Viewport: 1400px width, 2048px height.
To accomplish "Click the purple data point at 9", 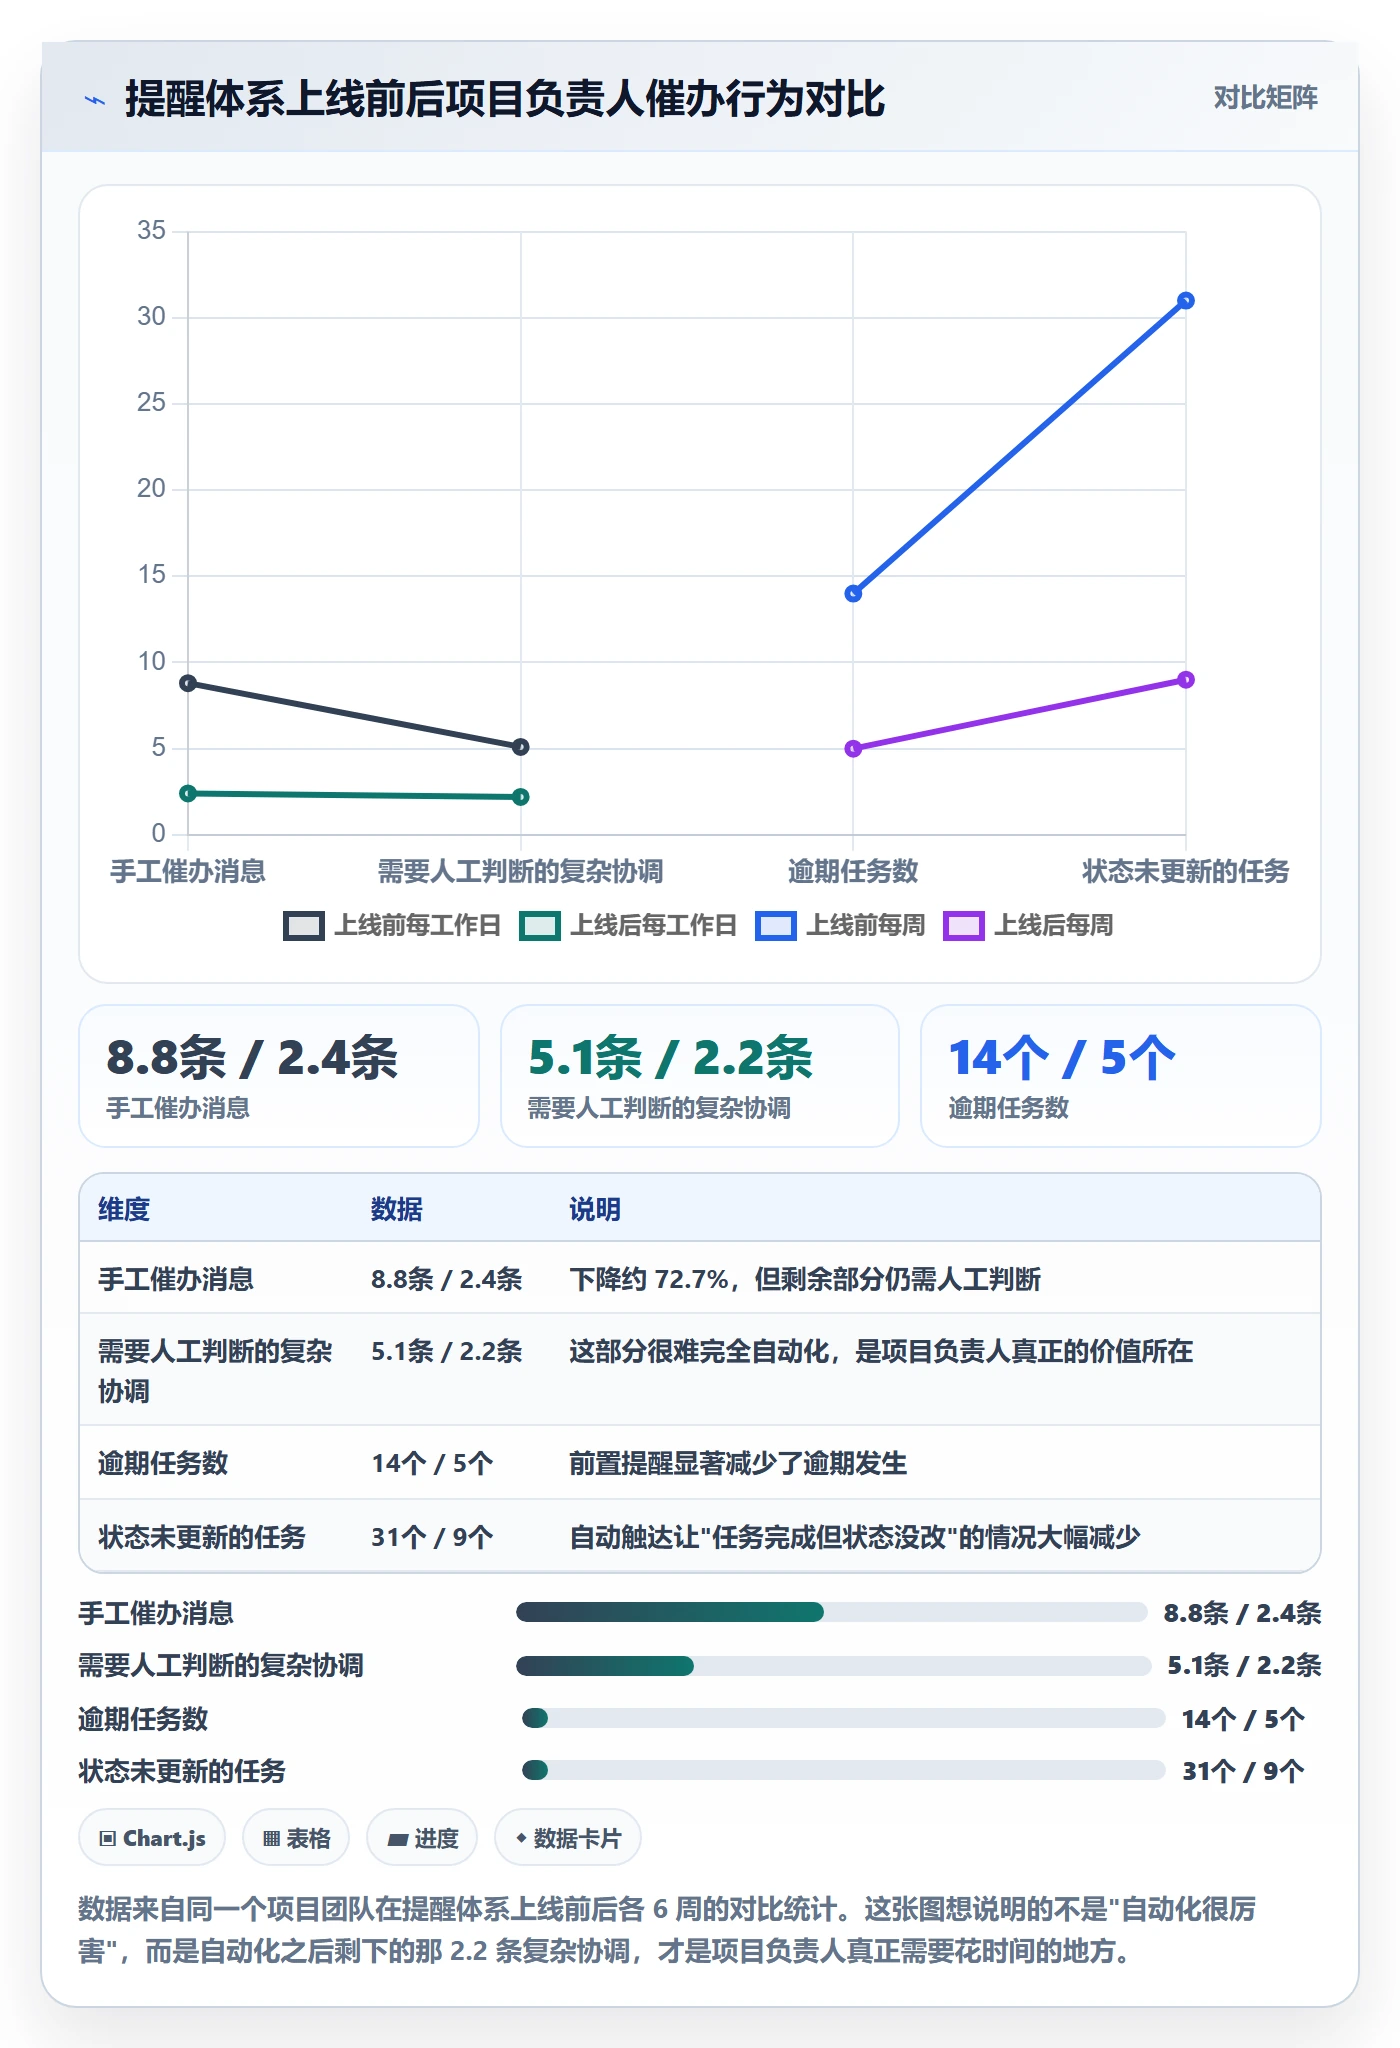I will (1186, 680).
